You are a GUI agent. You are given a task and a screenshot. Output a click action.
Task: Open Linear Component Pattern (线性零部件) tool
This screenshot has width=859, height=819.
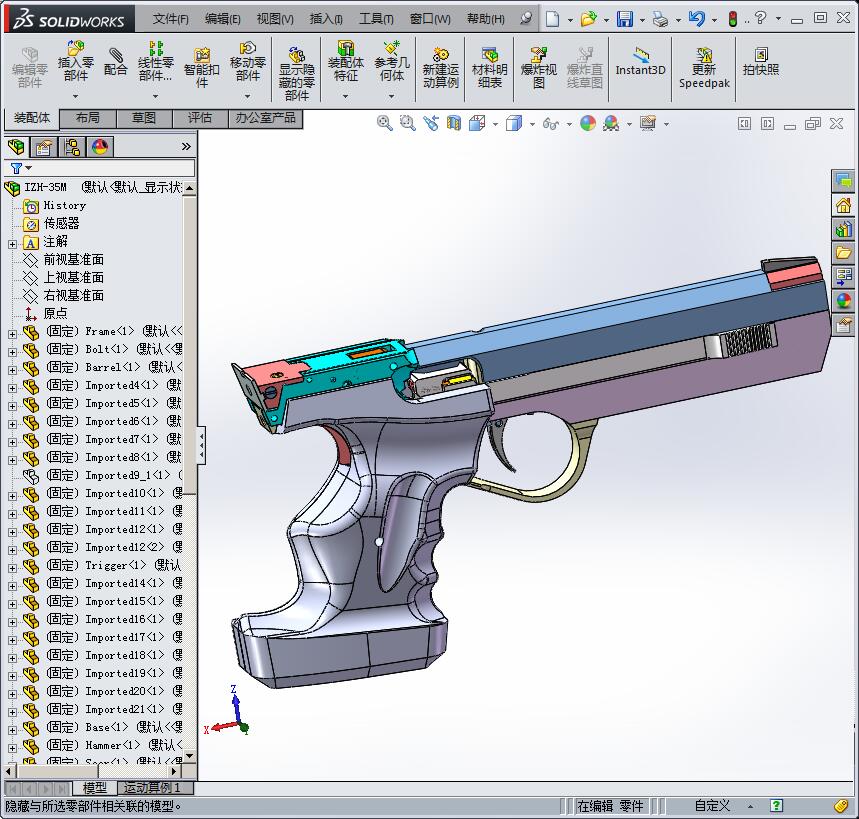pos(156,61)
